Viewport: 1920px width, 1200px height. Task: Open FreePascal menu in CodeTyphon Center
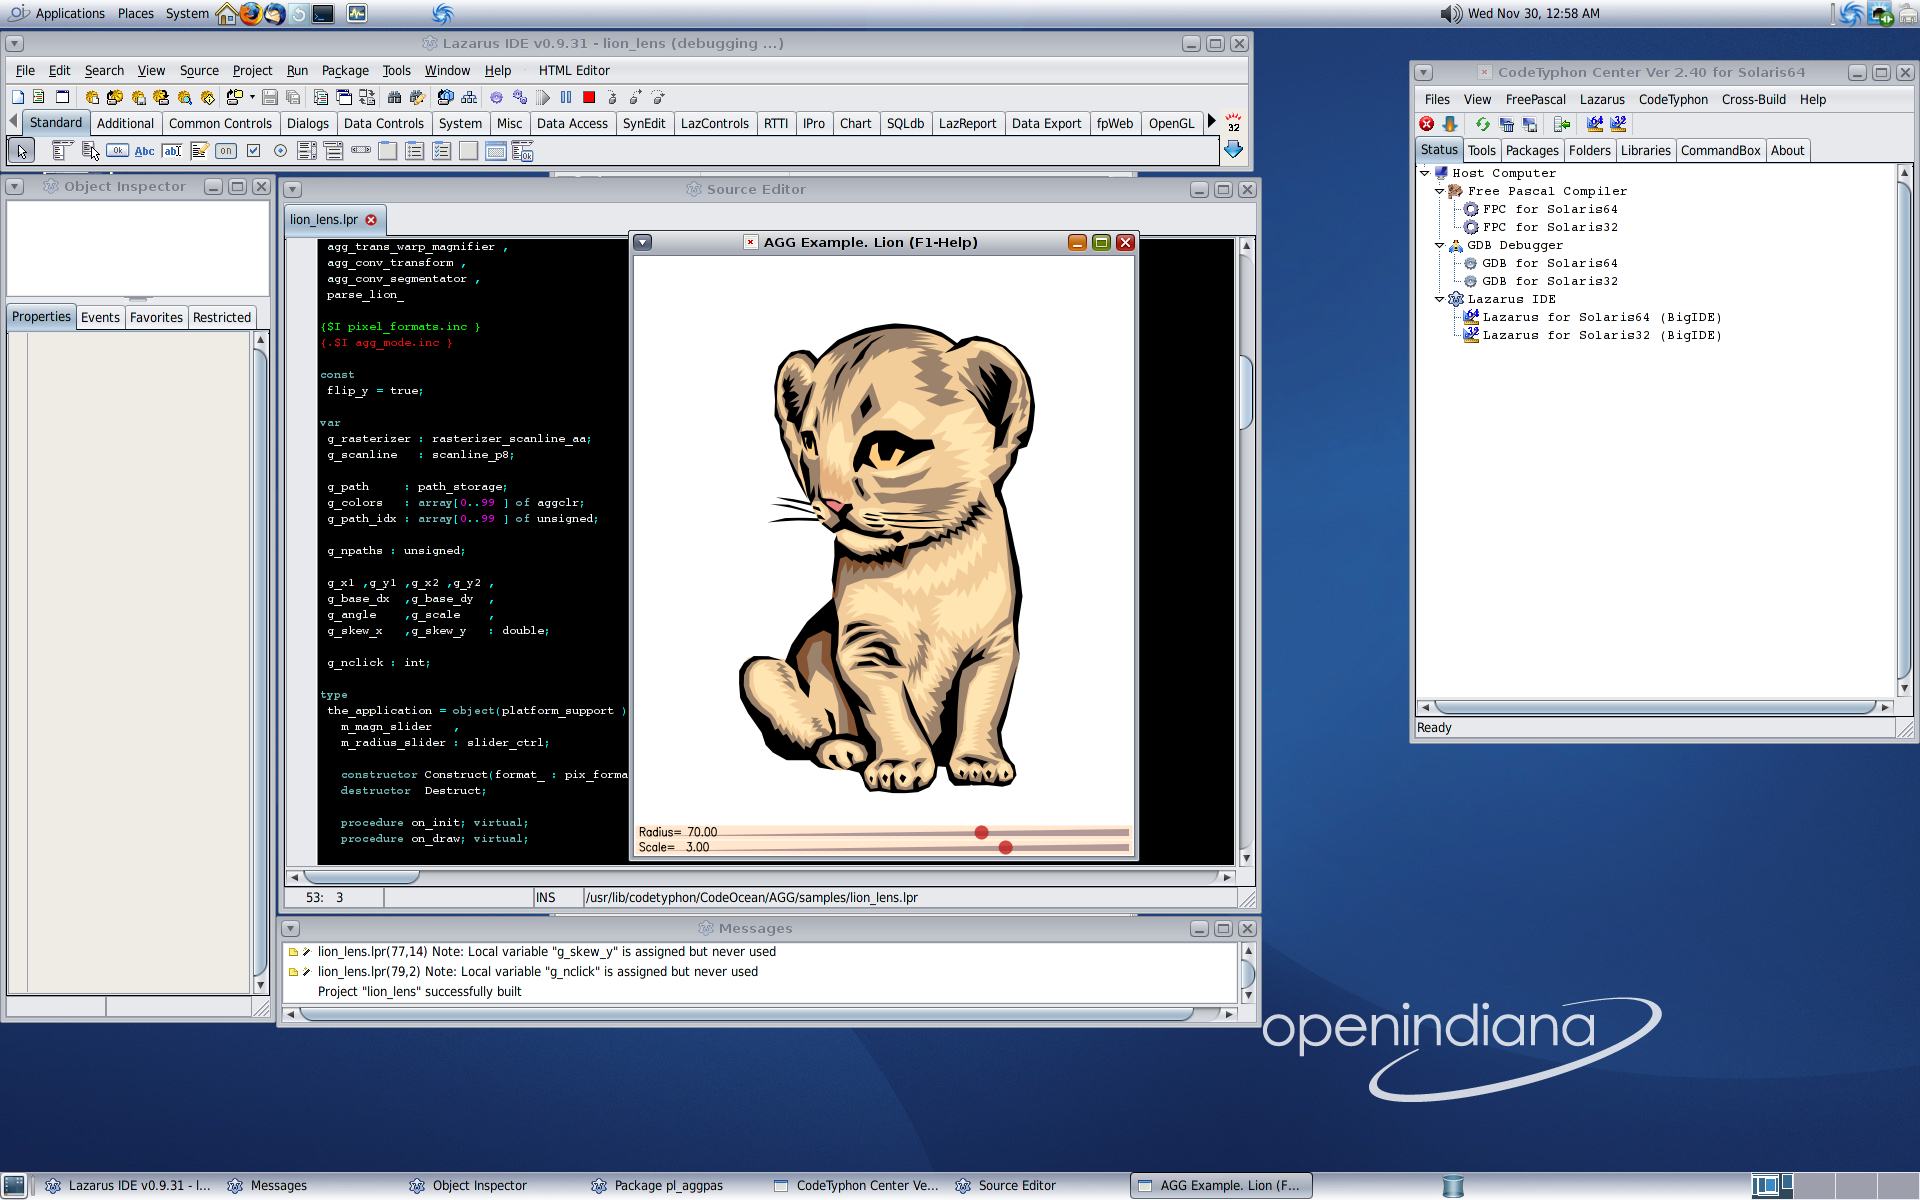[1535, 99]
